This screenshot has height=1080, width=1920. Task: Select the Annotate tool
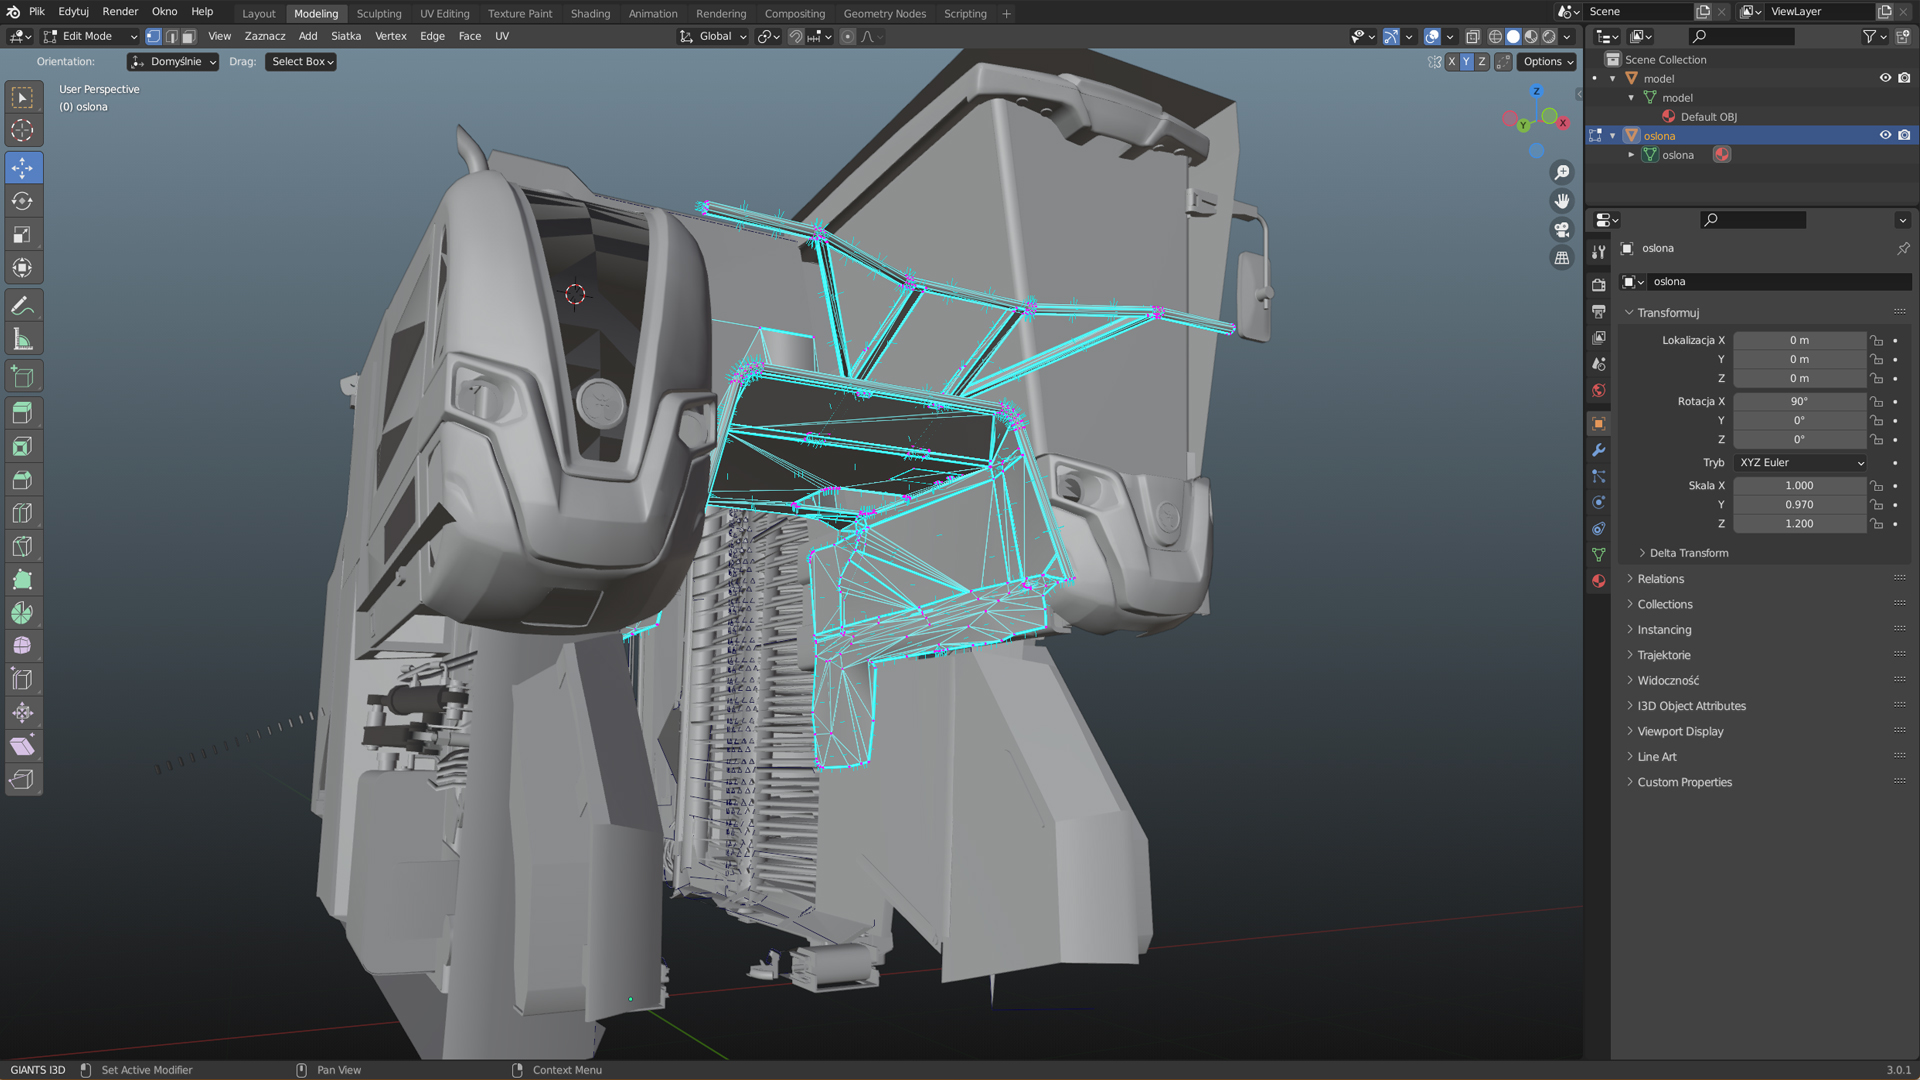pyautogui.click(x=22, y=306)
